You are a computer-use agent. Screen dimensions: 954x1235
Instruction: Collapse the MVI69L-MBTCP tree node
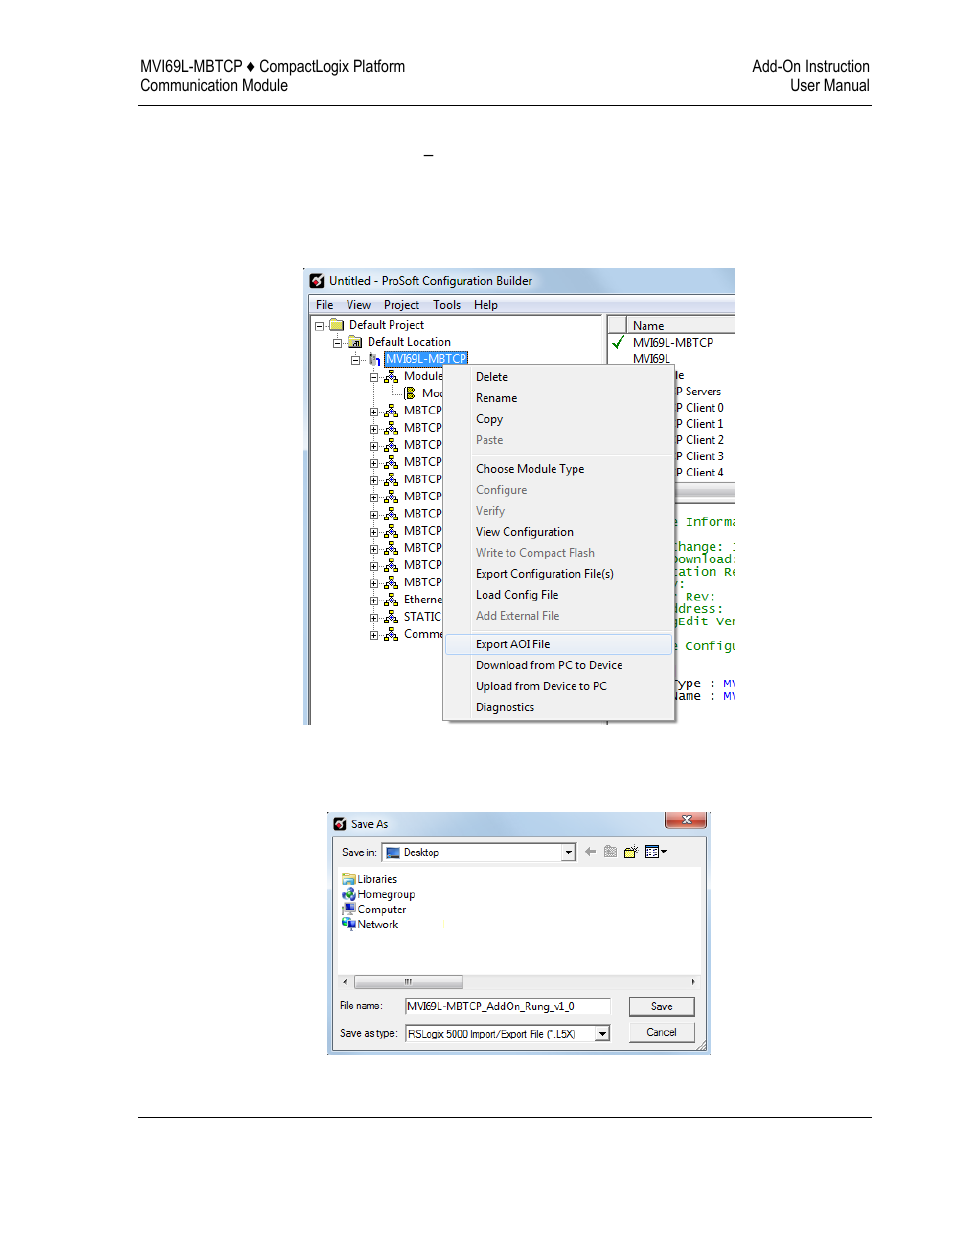point(355,359)
